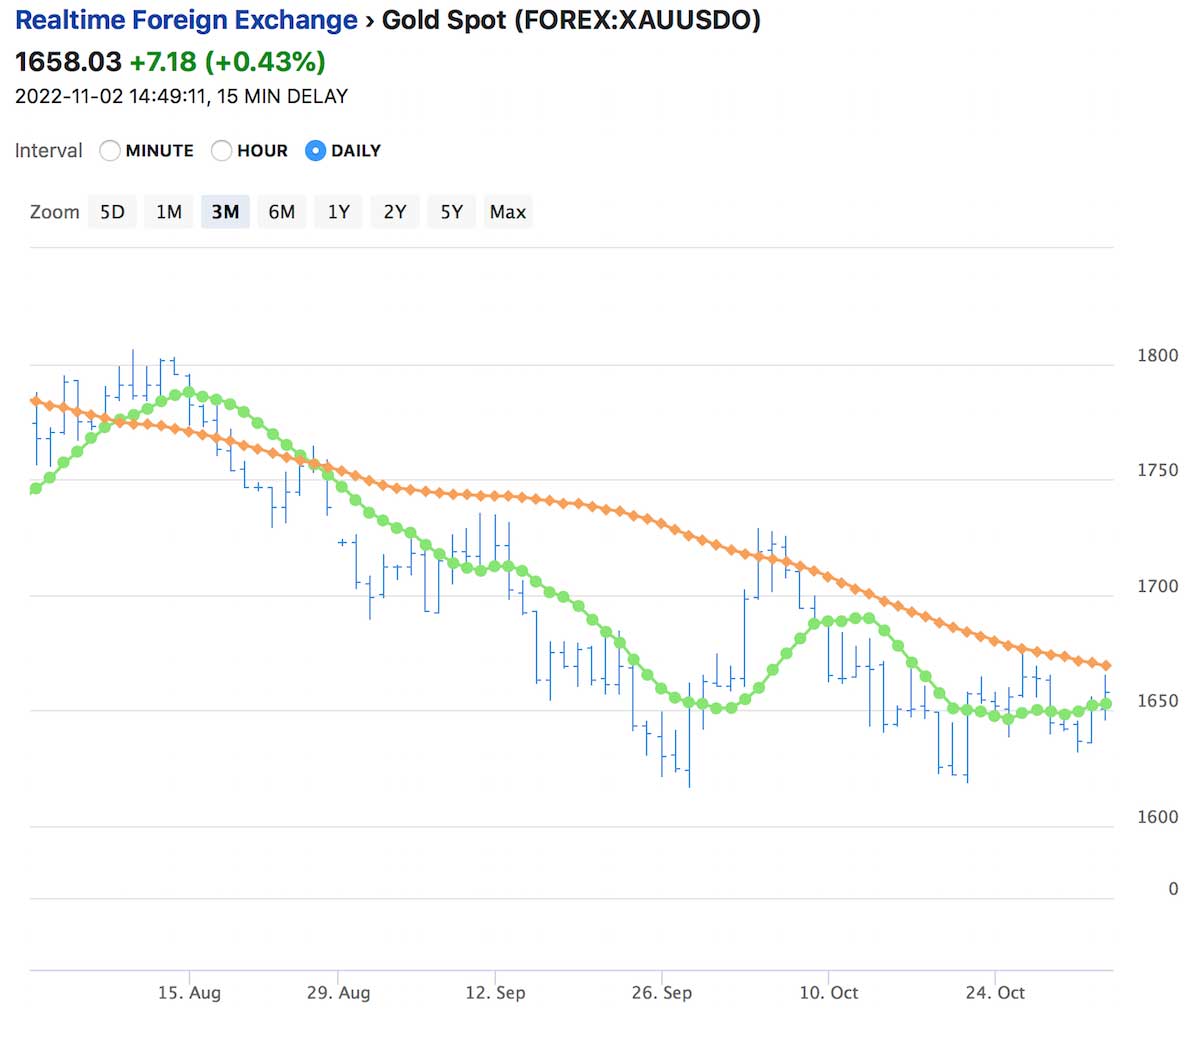
Task: Click the 26. Sep date label
Action: coord(662,993)
